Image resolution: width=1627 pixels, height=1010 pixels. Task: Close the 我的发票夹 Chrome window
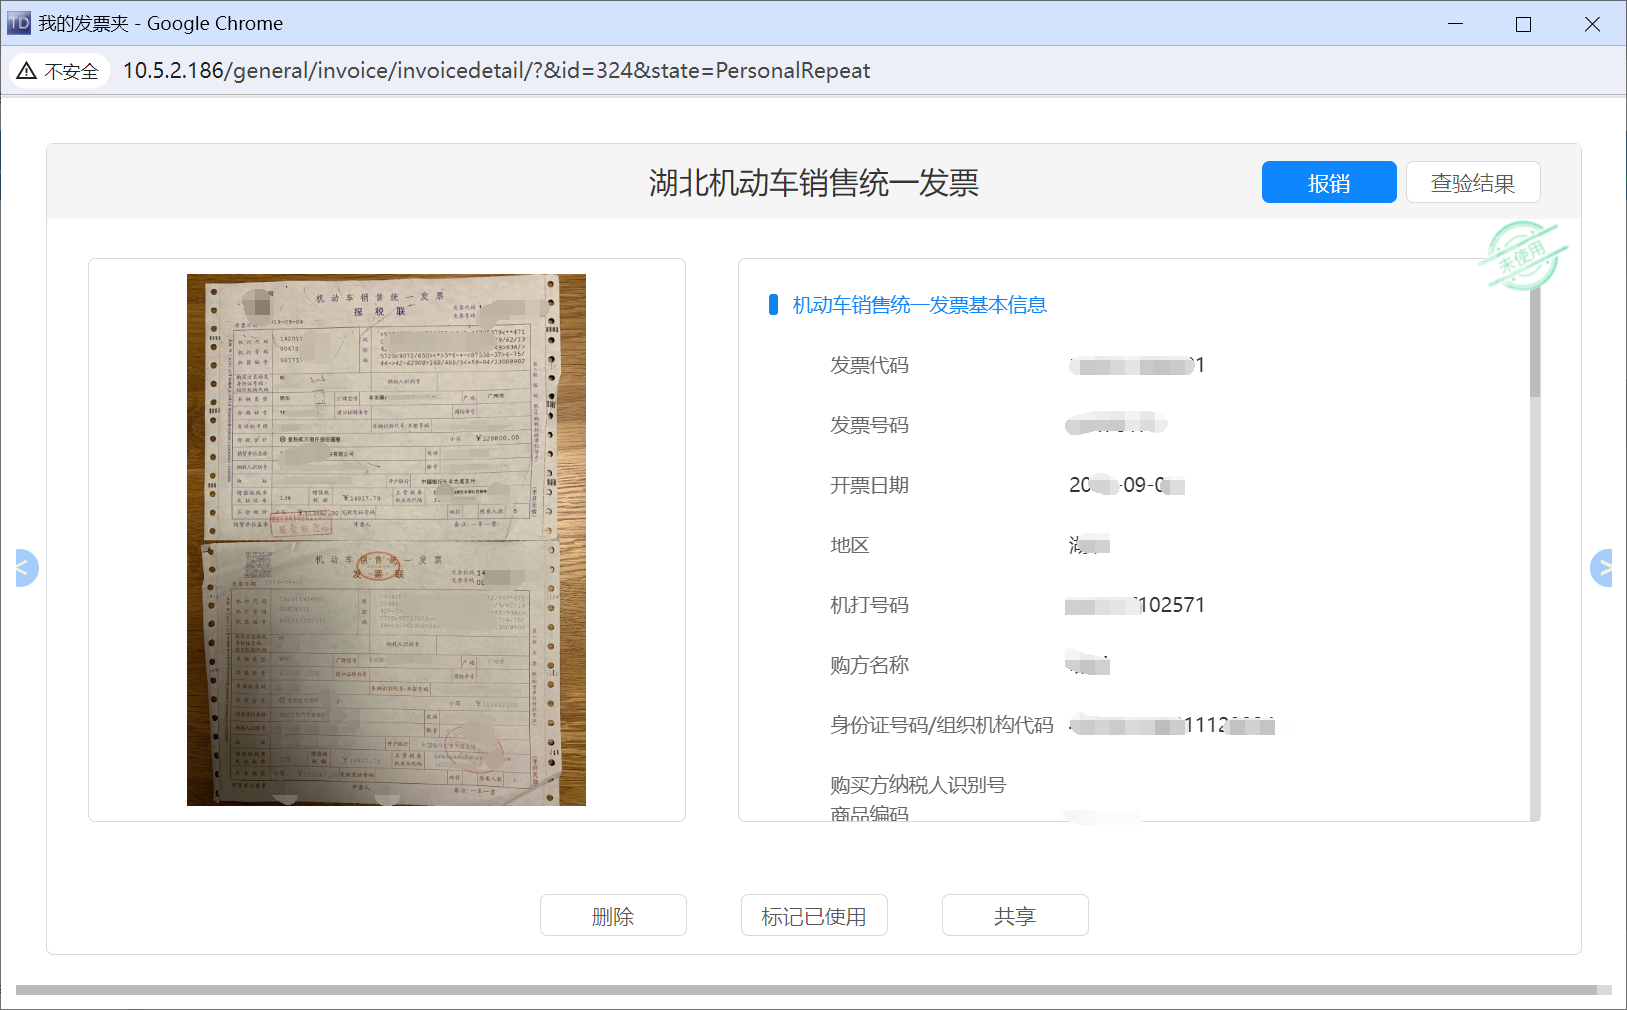pos(1592,23)
